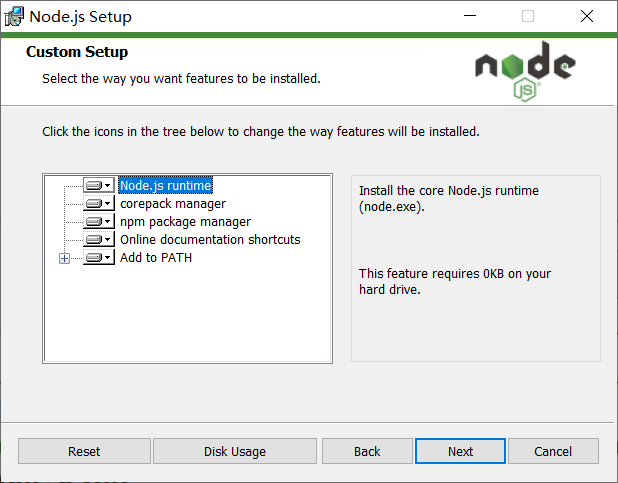Screen dimensions: 618x483
Task: Close the Node.js Setup window
Action: [x=587, y=16]
